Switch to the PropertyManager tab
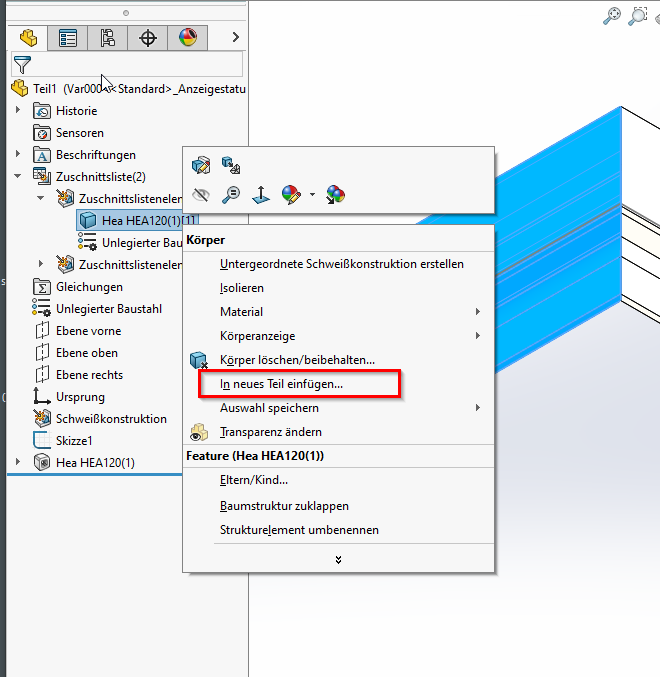Screen dimensions: 660x677 coord(68,38)
